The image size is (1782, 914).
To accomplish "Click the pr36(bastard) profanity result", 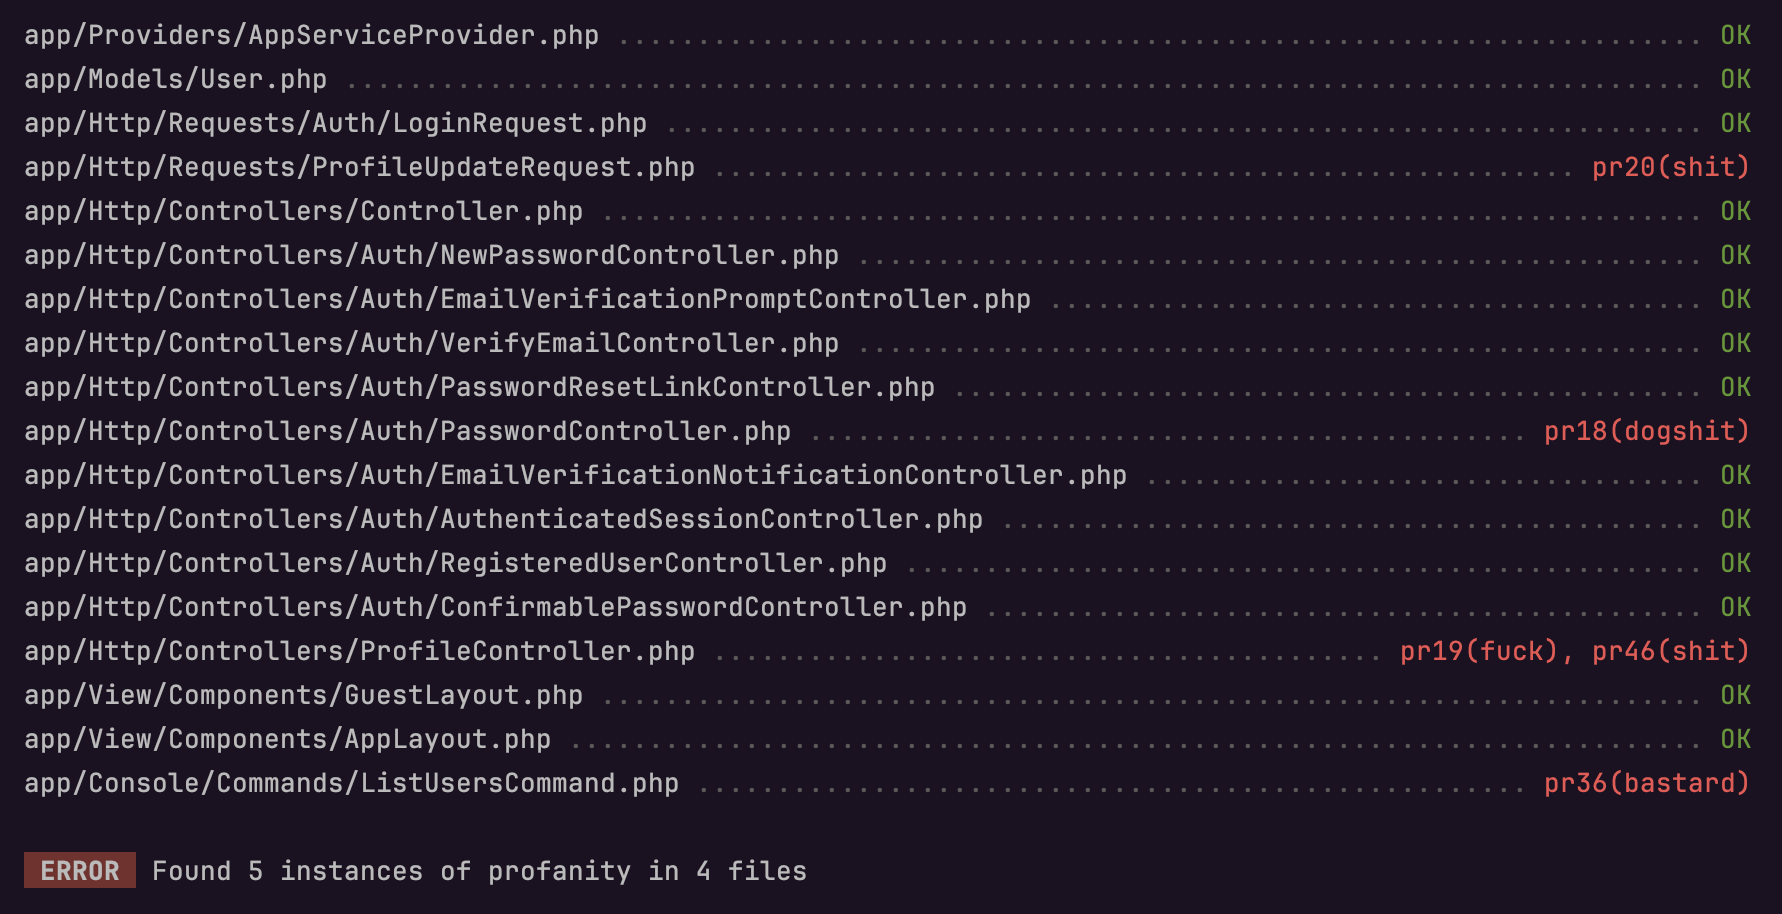I will (1646, 783).
